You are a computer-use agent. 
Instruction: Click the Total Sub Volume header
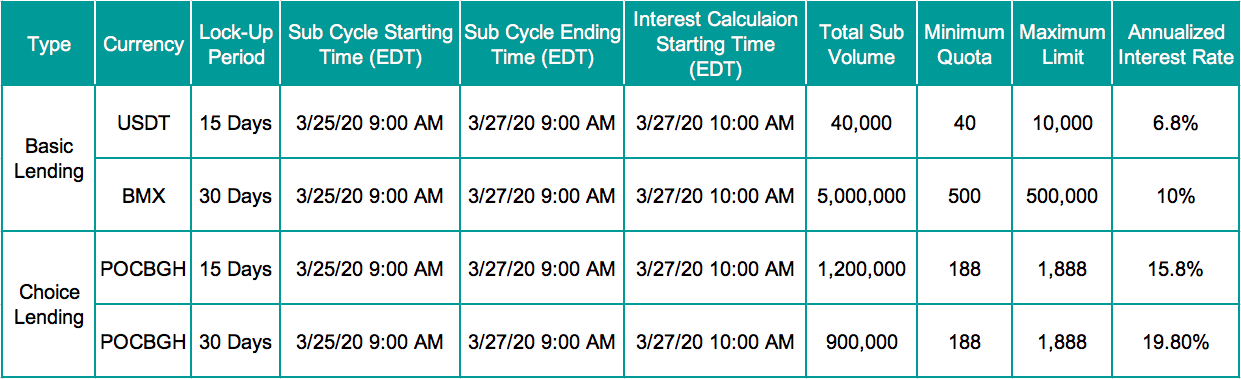click(861, 44)
